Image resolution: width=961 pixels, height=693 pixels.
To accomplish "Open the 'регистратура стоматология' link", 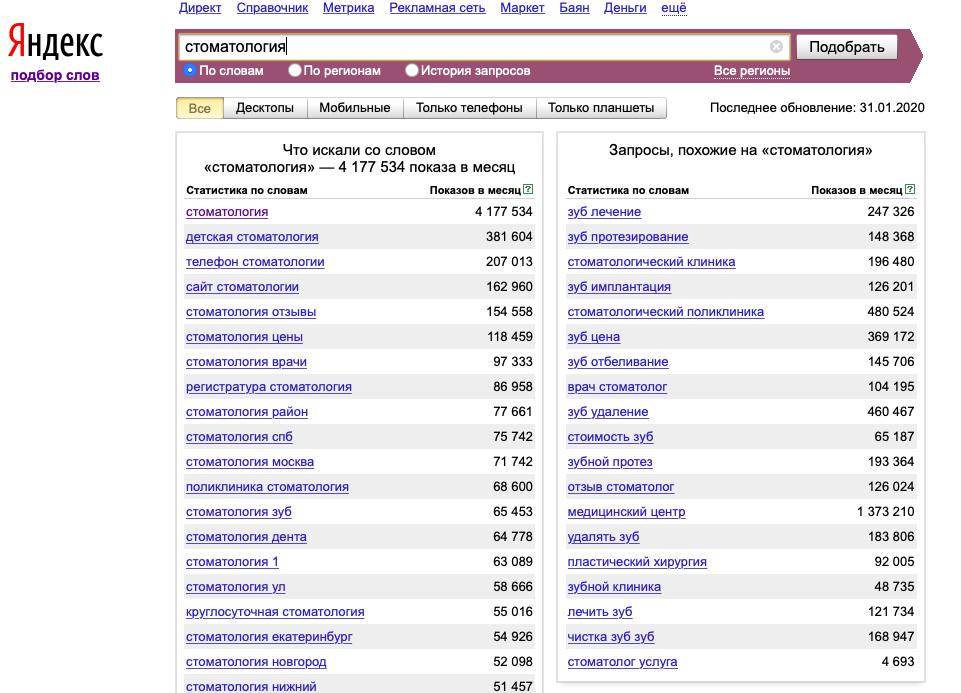I will coord(268,387).
